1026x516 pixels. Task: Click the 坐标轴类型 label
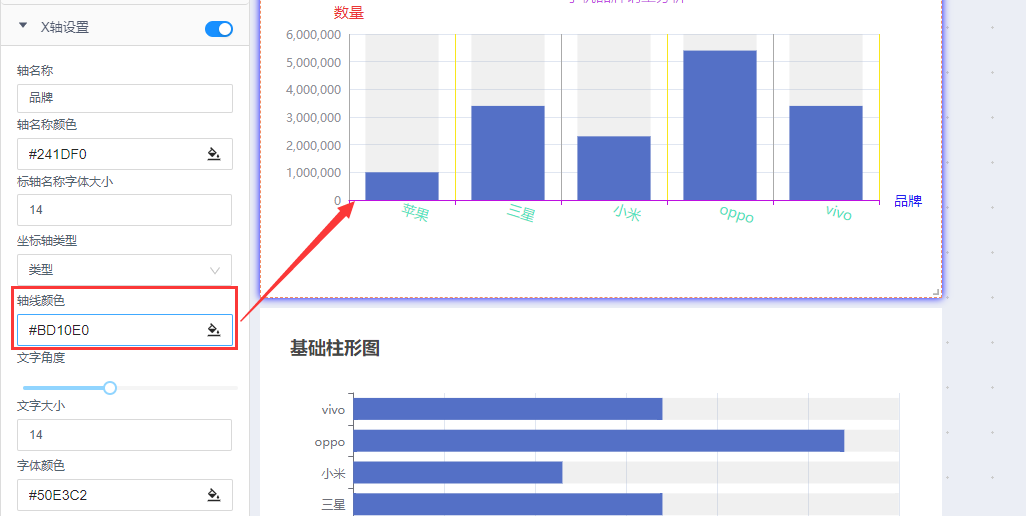point(47,241)
